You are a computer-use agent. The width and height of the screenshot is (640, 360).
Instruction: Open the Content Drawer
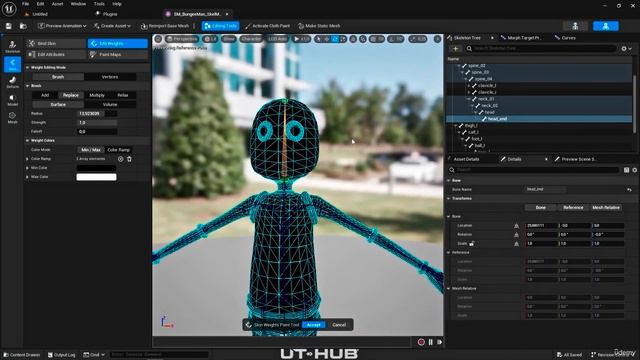[x=22, y=355]
